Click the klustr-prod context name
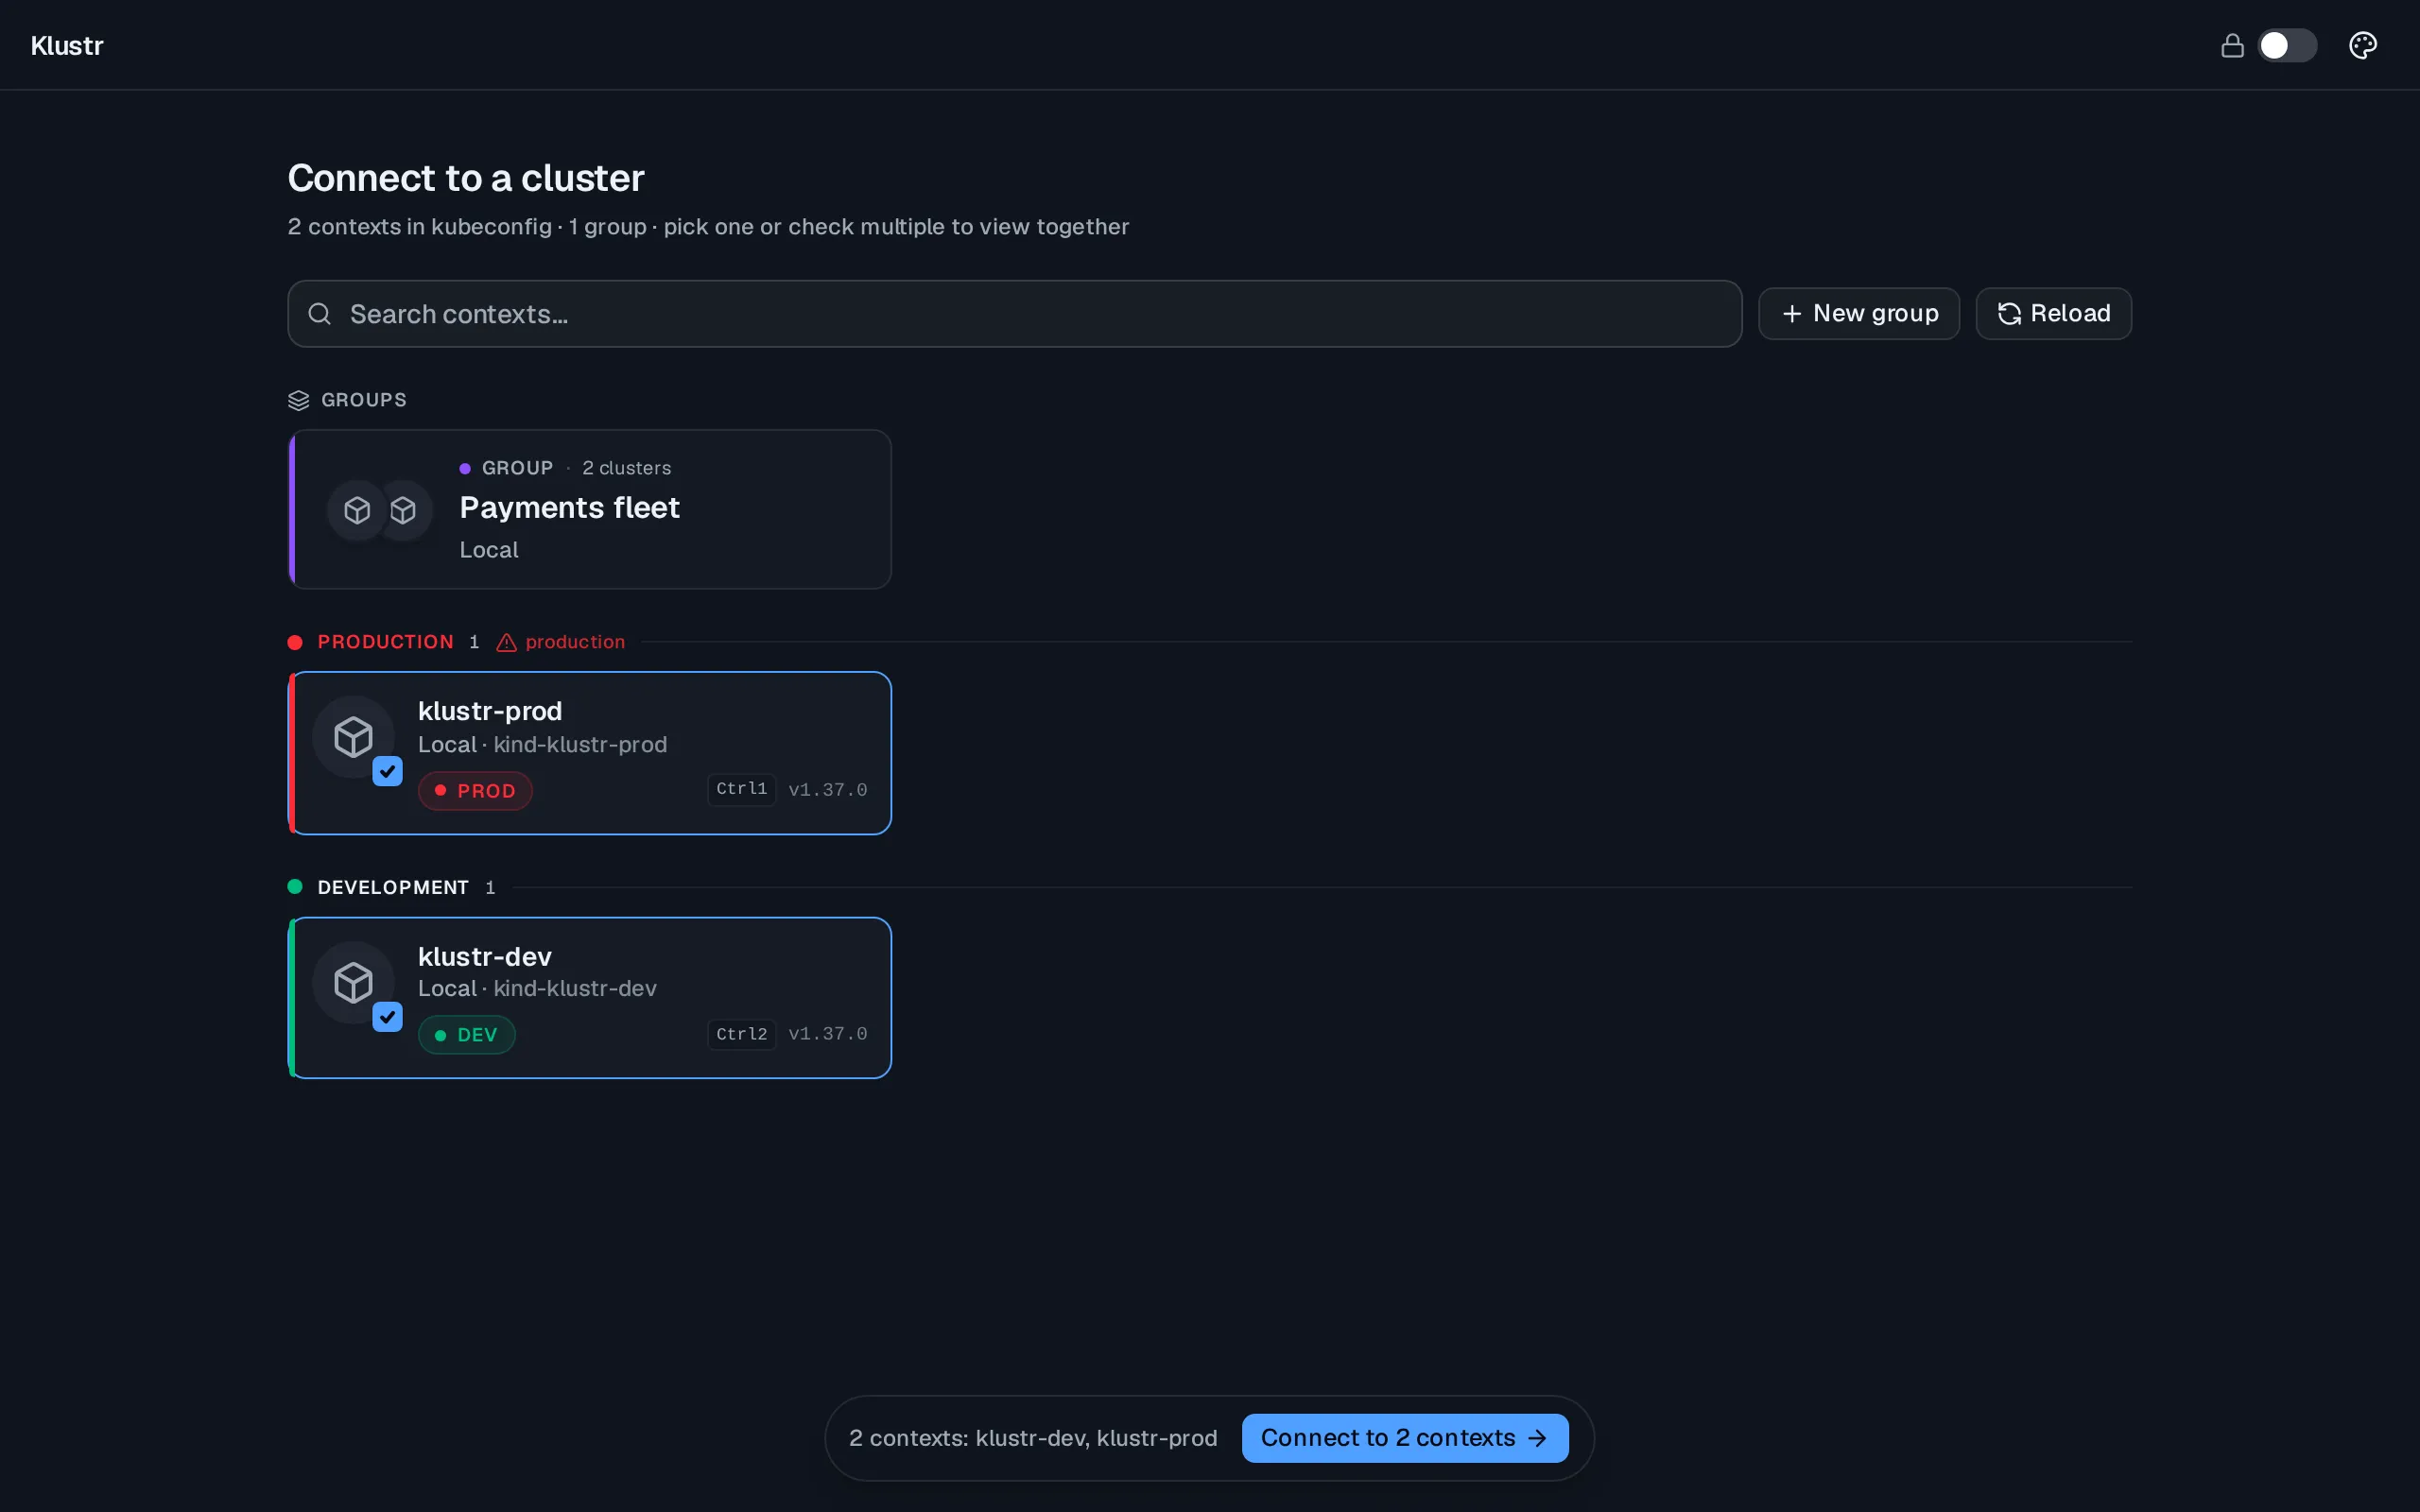Screen dimensions: 2420x1512 (x=490, y=711)
